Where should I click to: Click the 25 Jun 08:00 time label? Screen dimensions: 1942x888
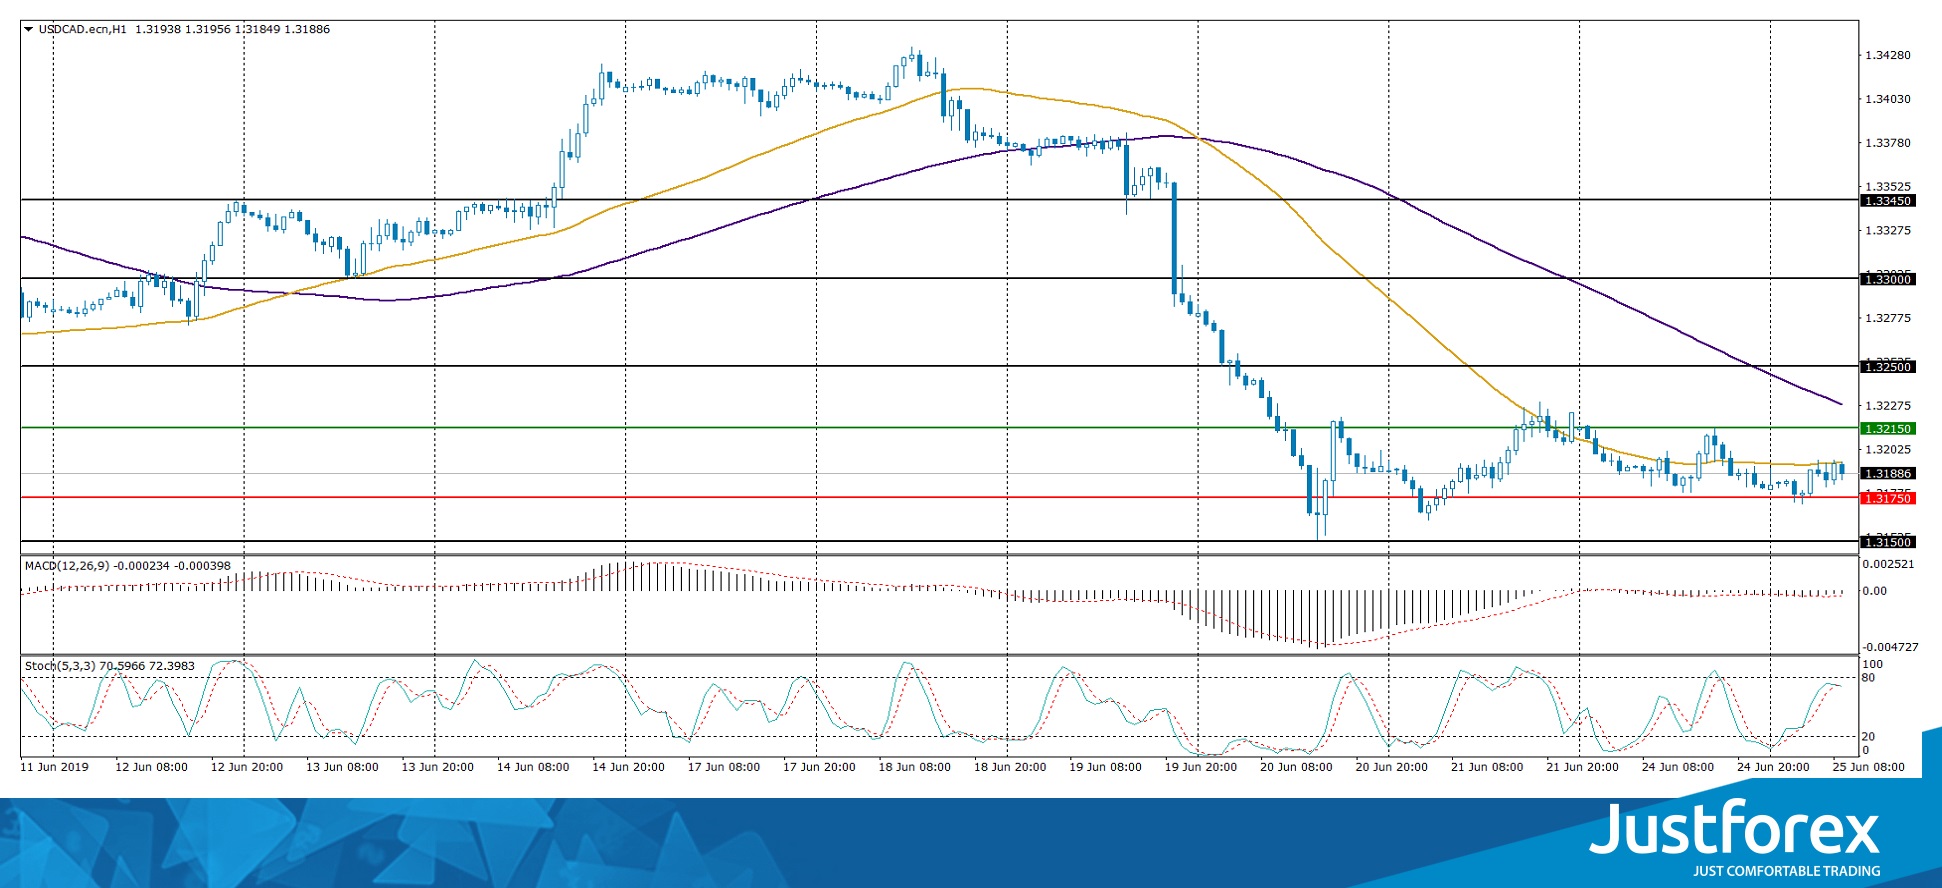click(1868, 767)
